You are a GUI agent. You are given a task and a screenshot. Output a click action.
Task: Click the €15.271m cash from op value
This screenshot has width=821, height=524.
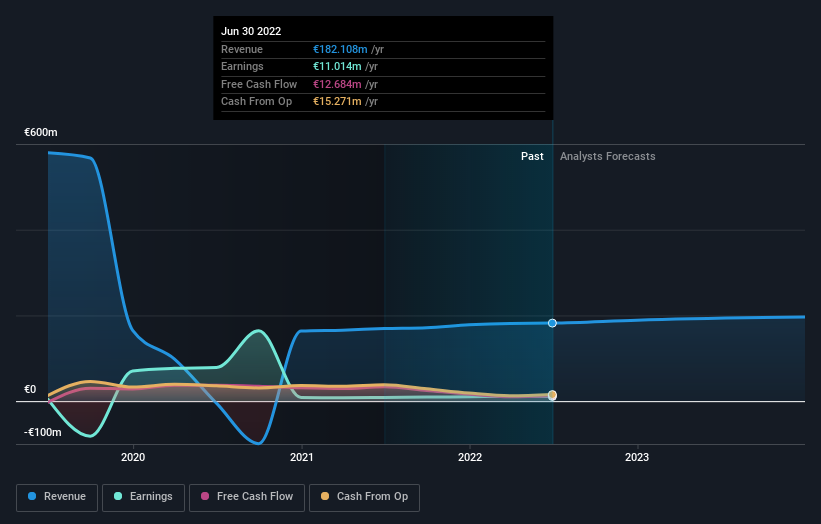point(337,102)
